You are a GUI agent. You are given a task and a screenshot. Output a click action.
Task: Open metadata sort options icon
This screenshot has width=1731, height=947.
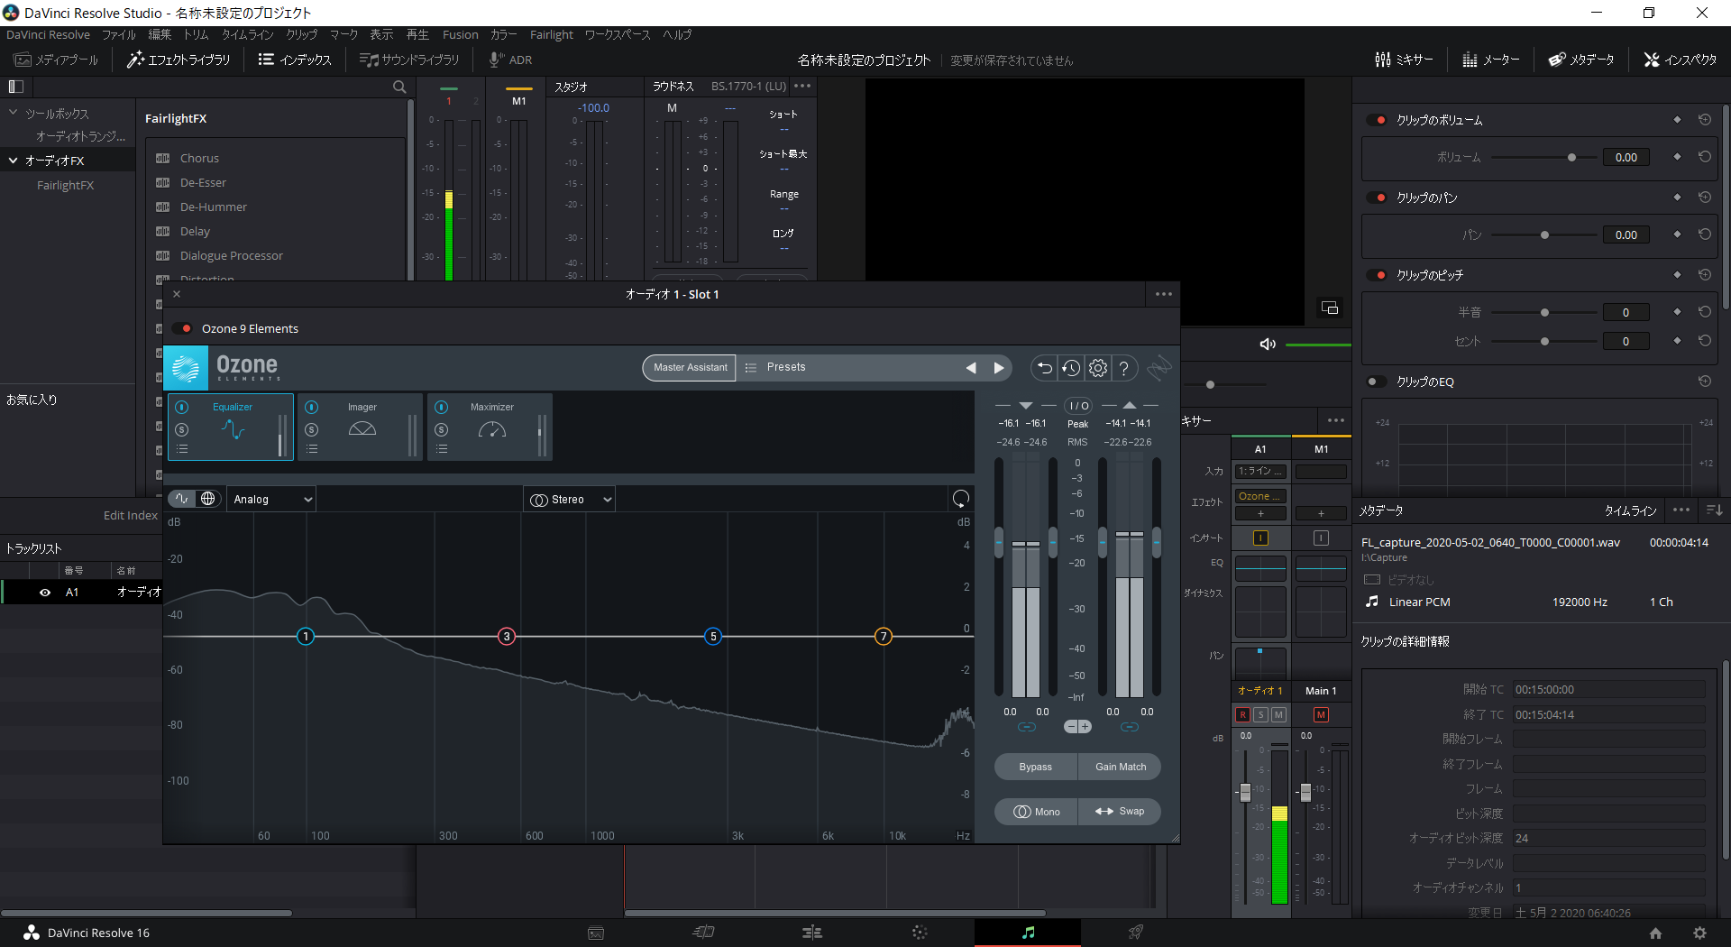[x=1714, y=510]
